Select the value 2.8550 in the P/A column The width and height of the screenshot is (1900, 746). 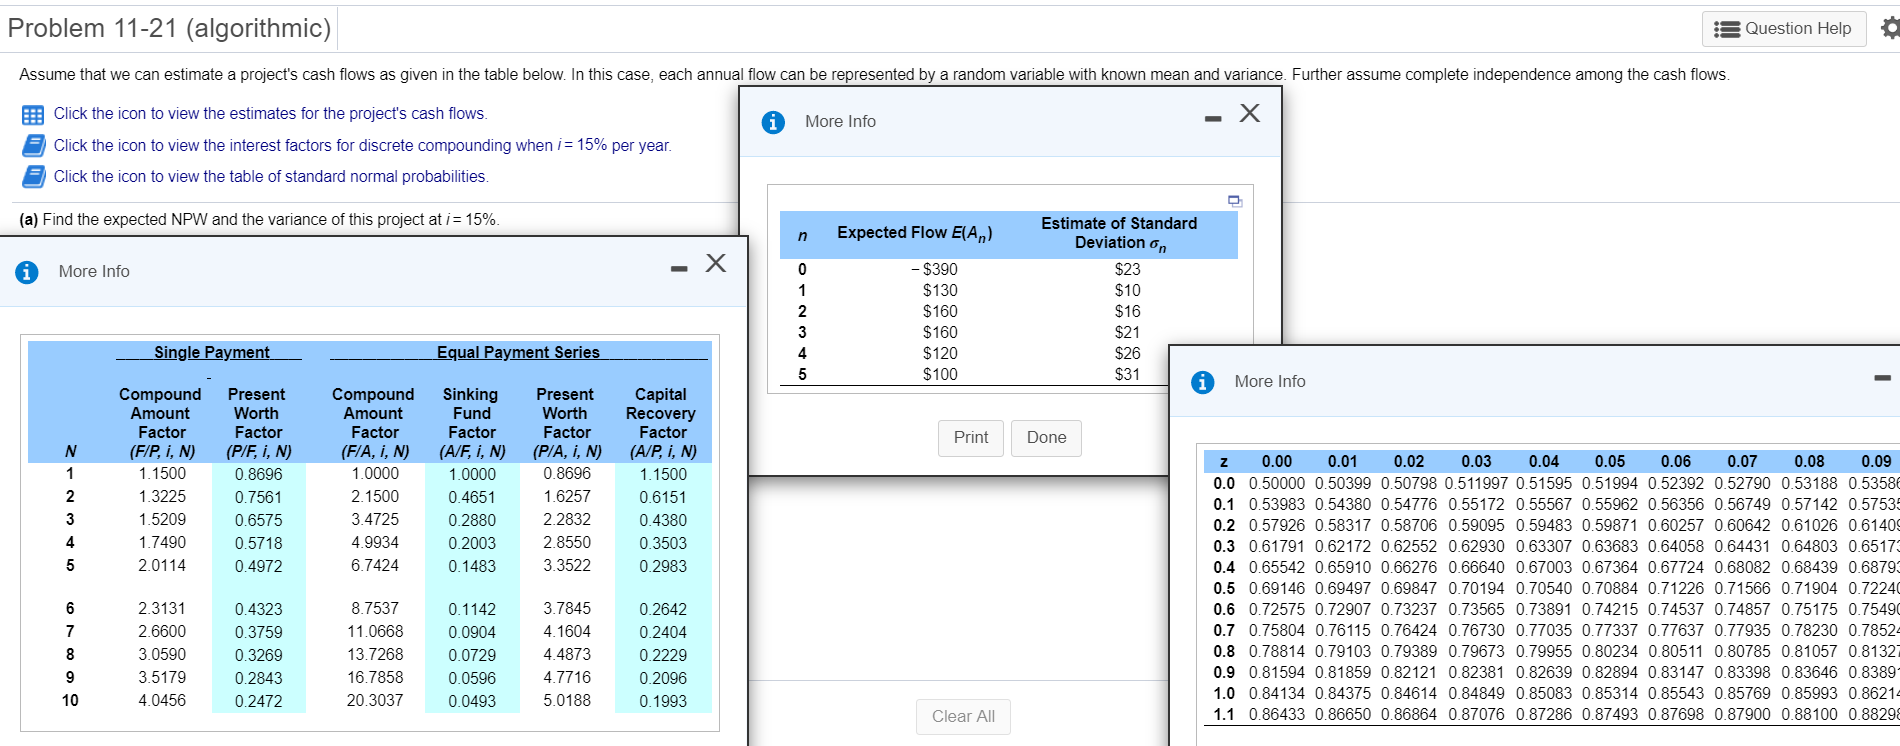(567, 543)
